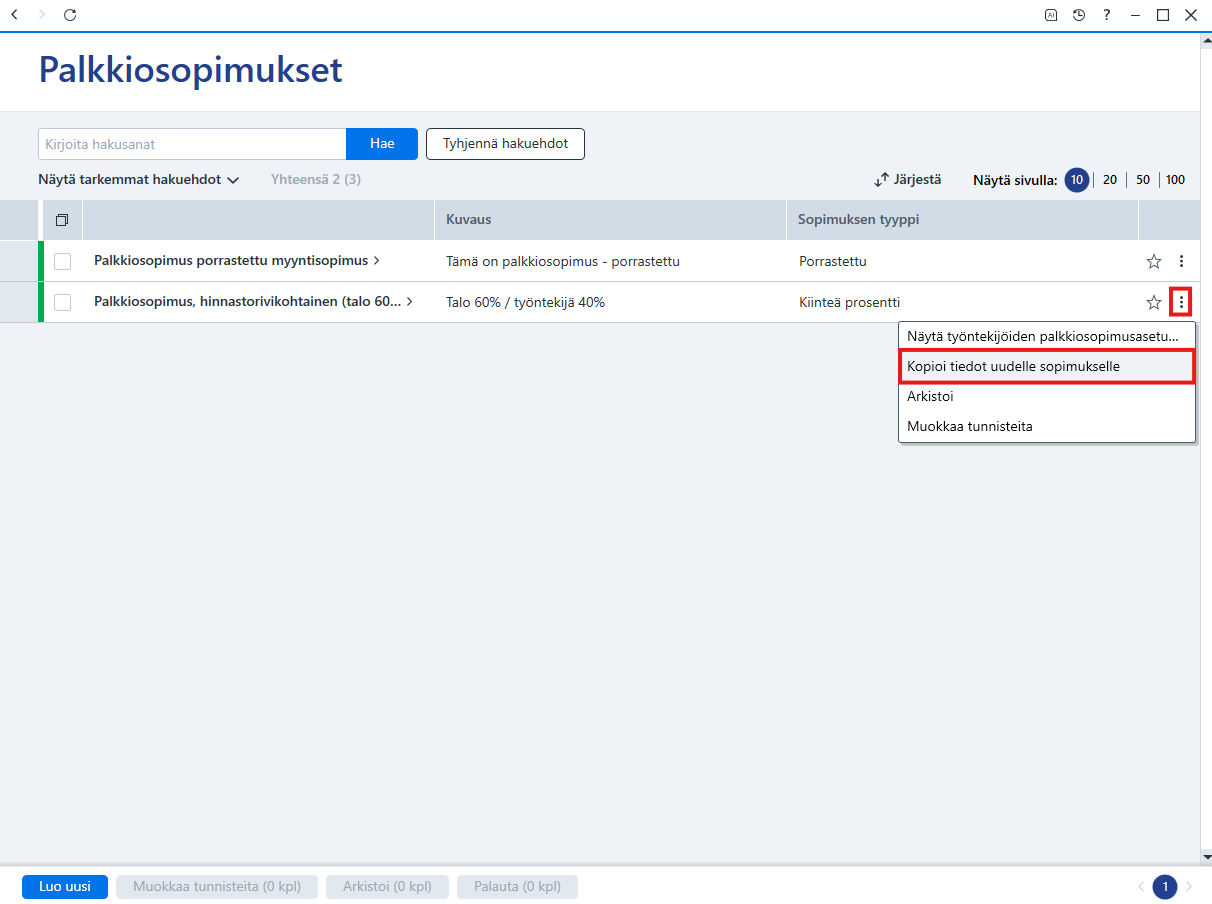
Task: Show 50 items per page
Action: coord(1143,180)
